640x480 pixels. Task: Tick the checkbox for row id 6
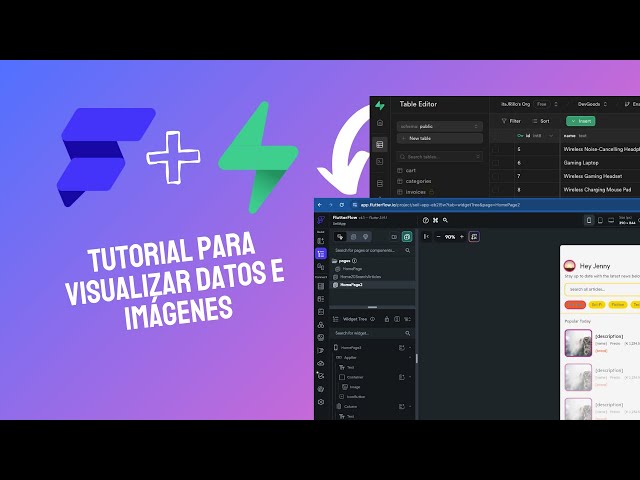495,163
